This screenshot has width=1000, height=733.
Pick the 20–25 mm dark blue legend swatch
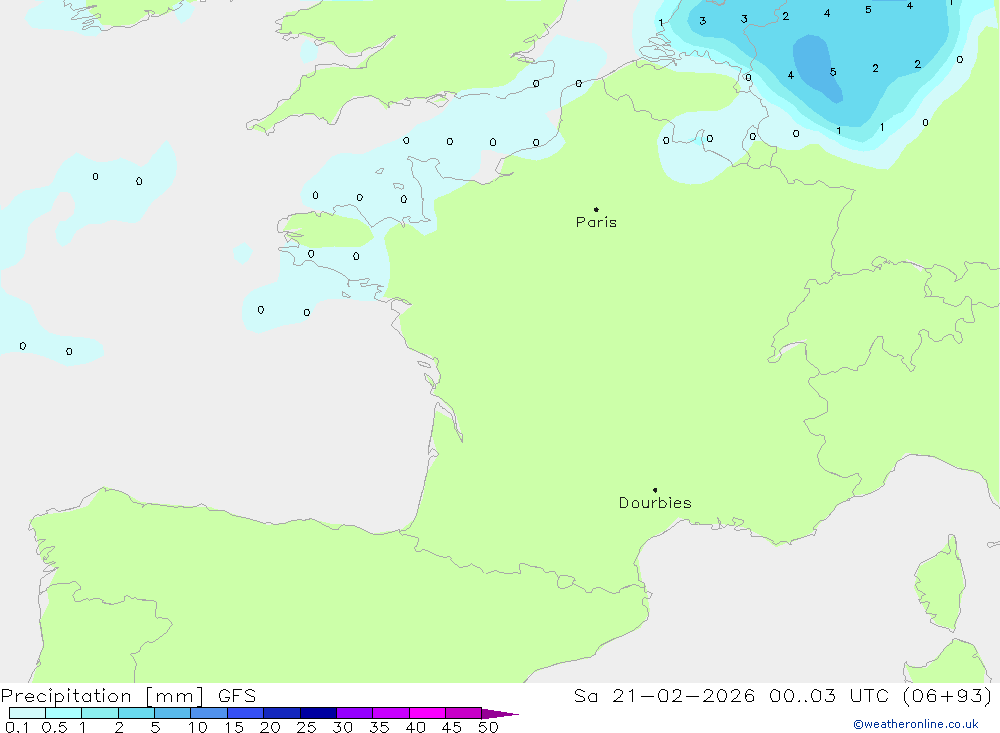pos(282,713)
